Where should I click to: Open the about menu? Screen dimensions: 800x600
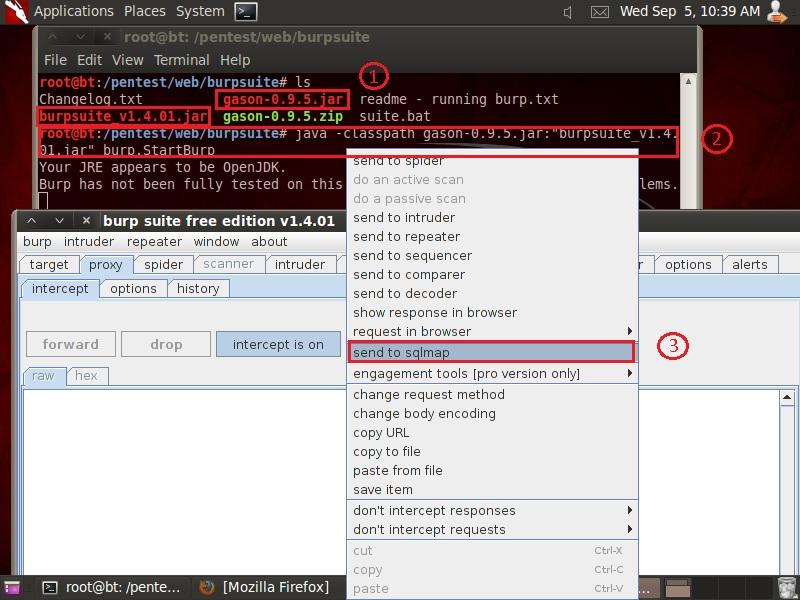[269, 242]
